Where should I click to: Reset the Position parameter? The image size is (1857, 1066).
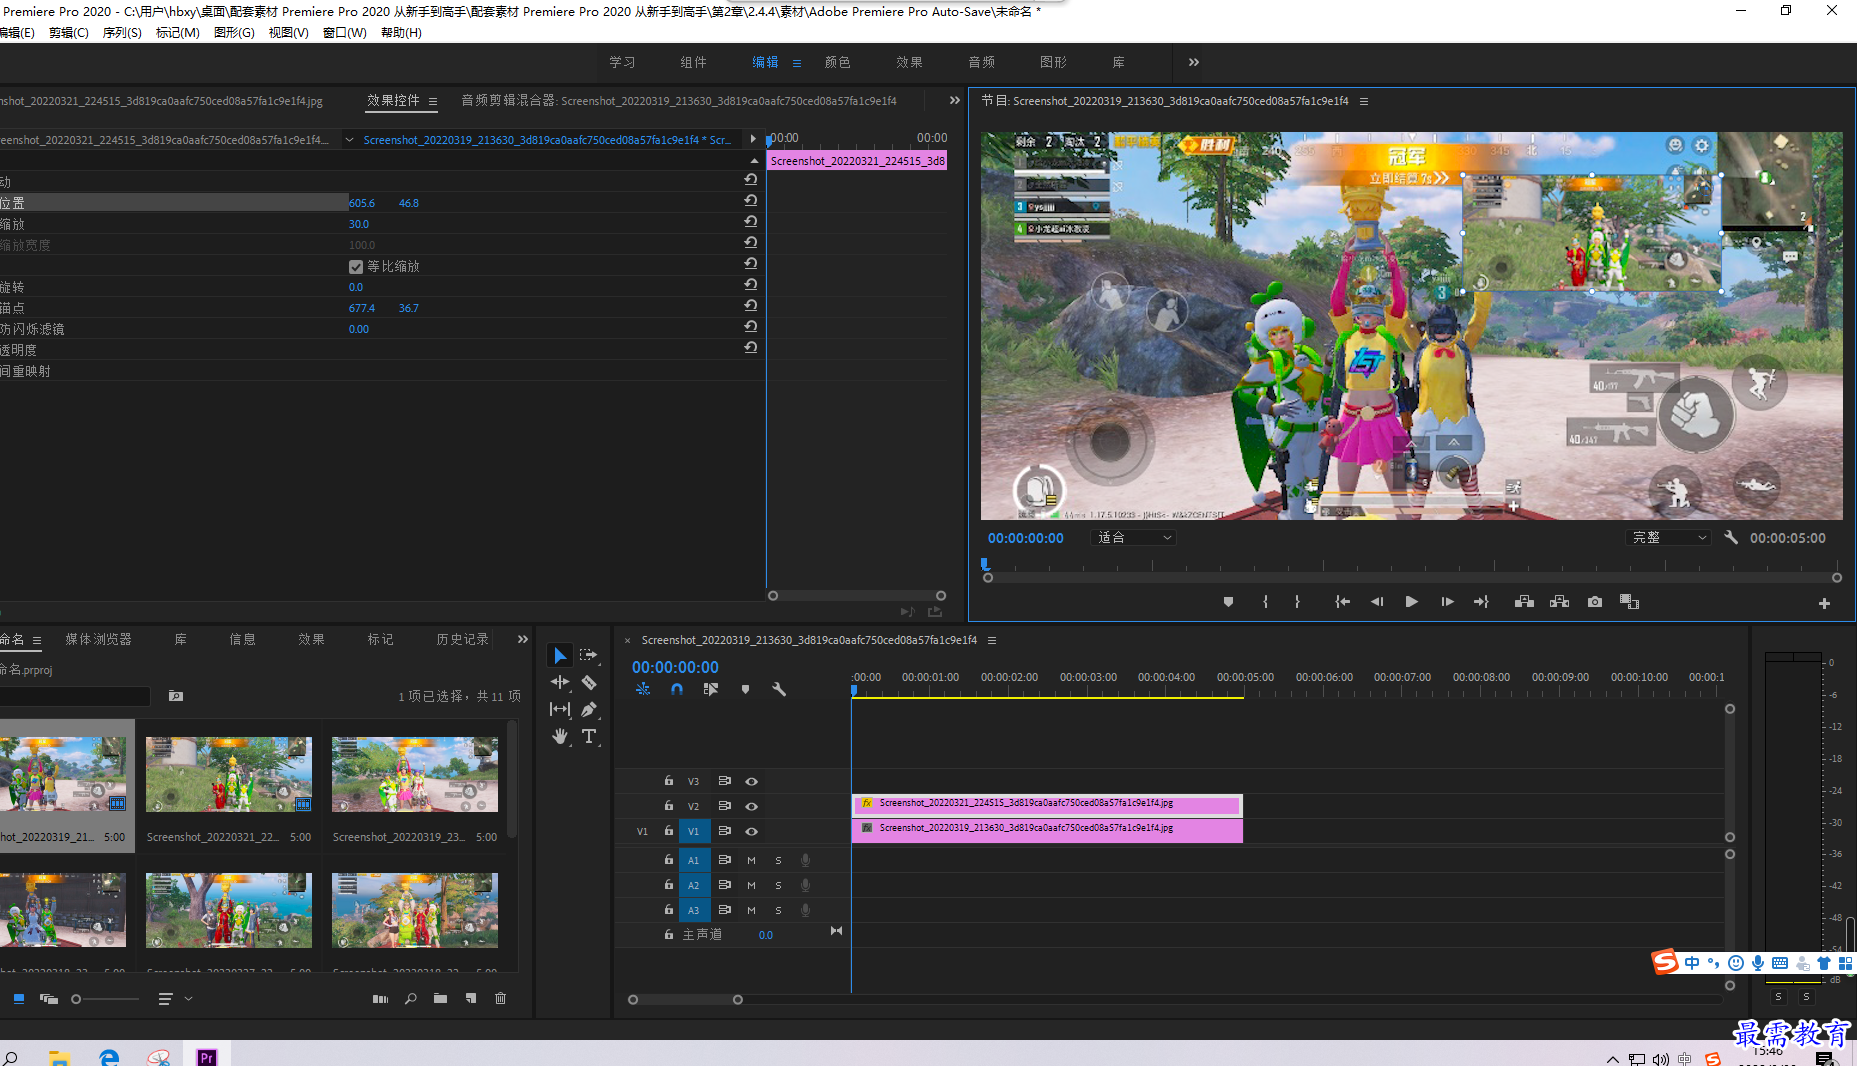[750, 200]
